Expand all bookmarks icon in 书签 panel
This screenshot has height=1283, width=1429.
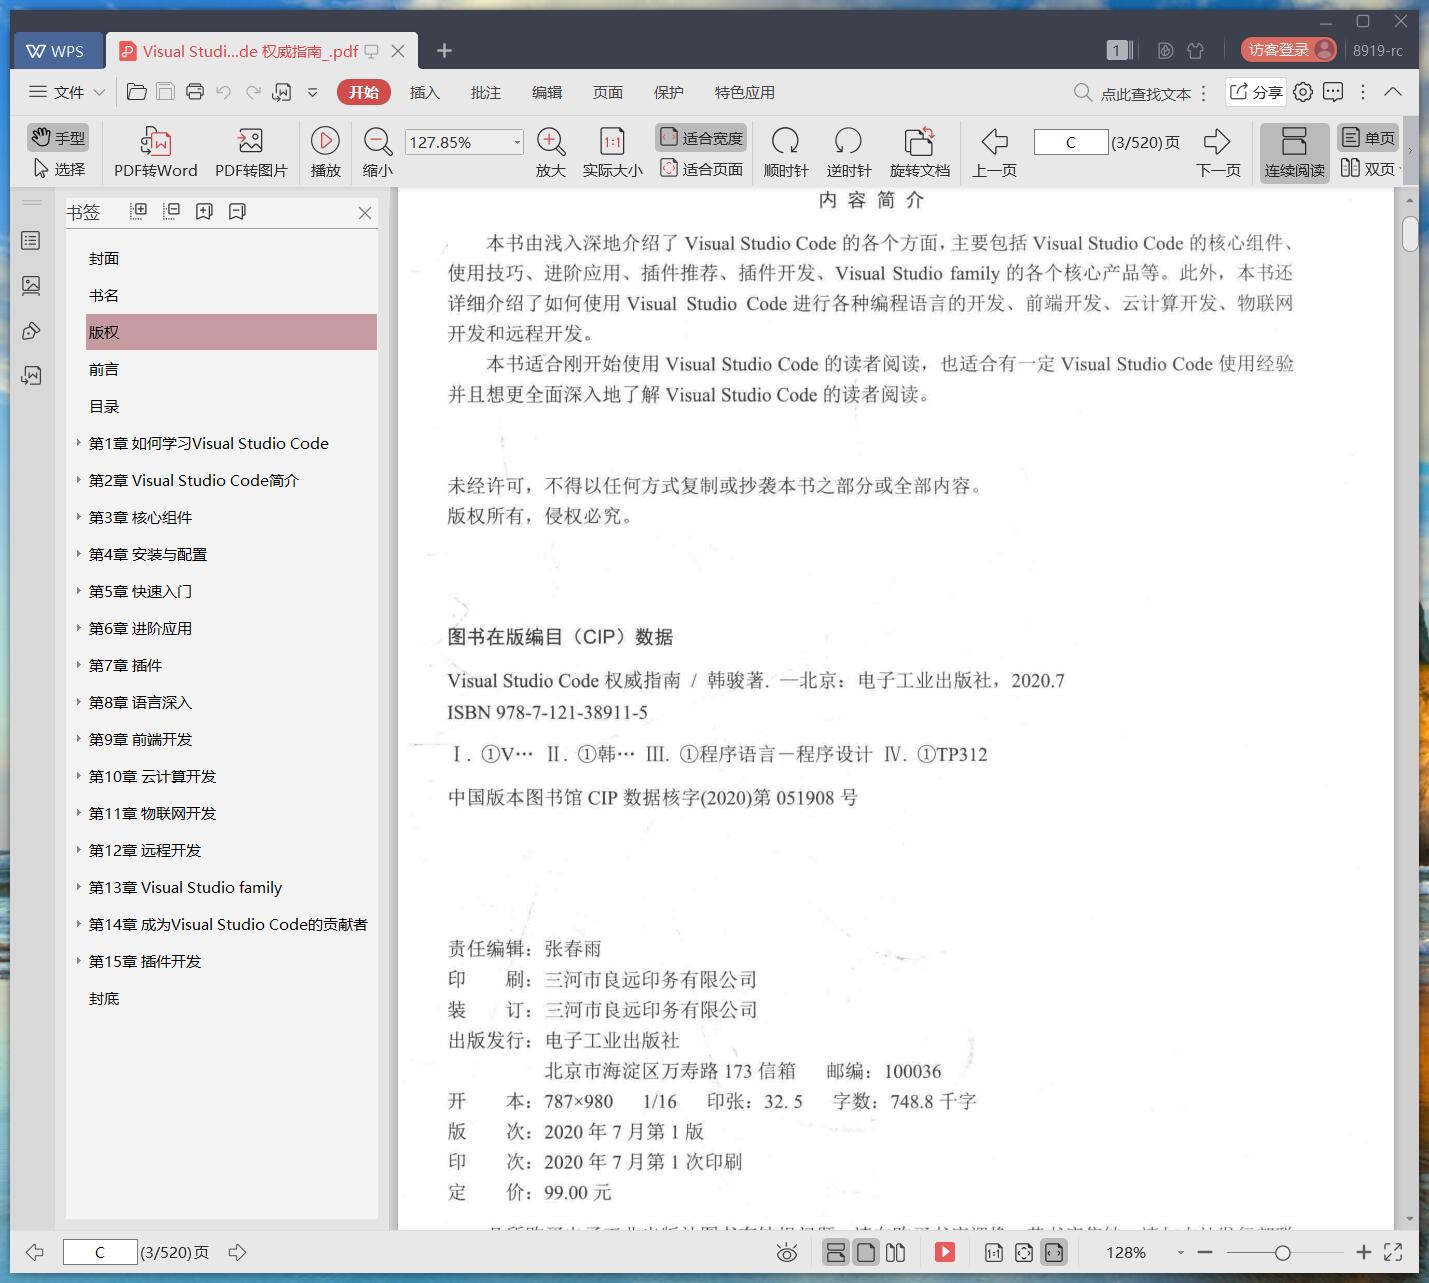click(x=139, y=211)
